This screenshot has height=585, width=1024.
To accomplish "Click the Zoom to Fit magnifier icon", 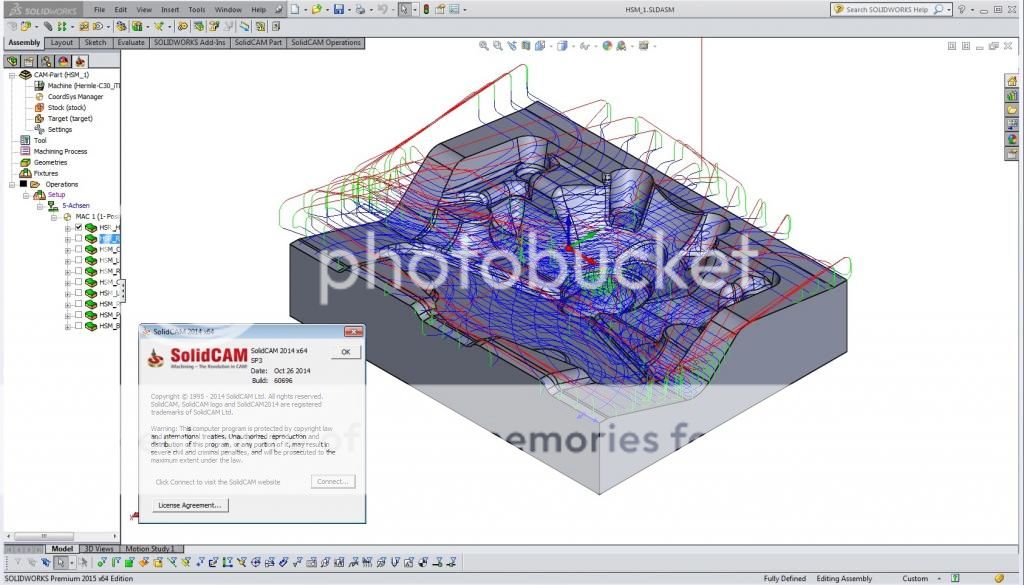I will (484, 45).
